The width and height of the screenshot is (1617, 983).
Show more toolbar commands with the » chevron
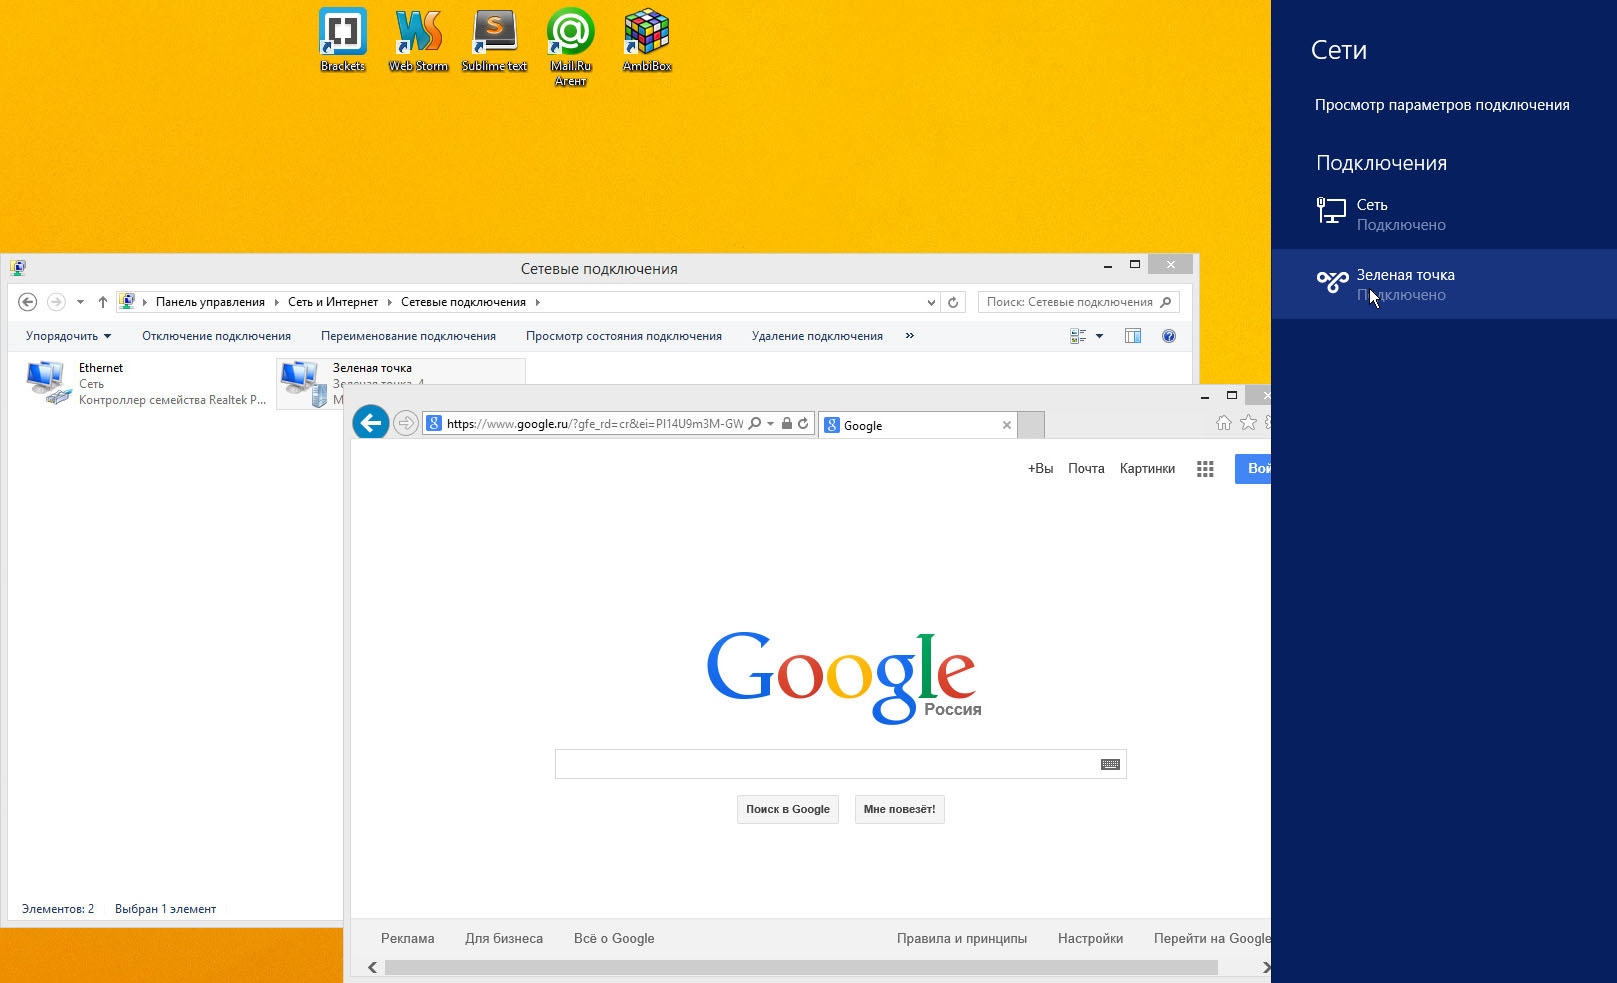910,336
